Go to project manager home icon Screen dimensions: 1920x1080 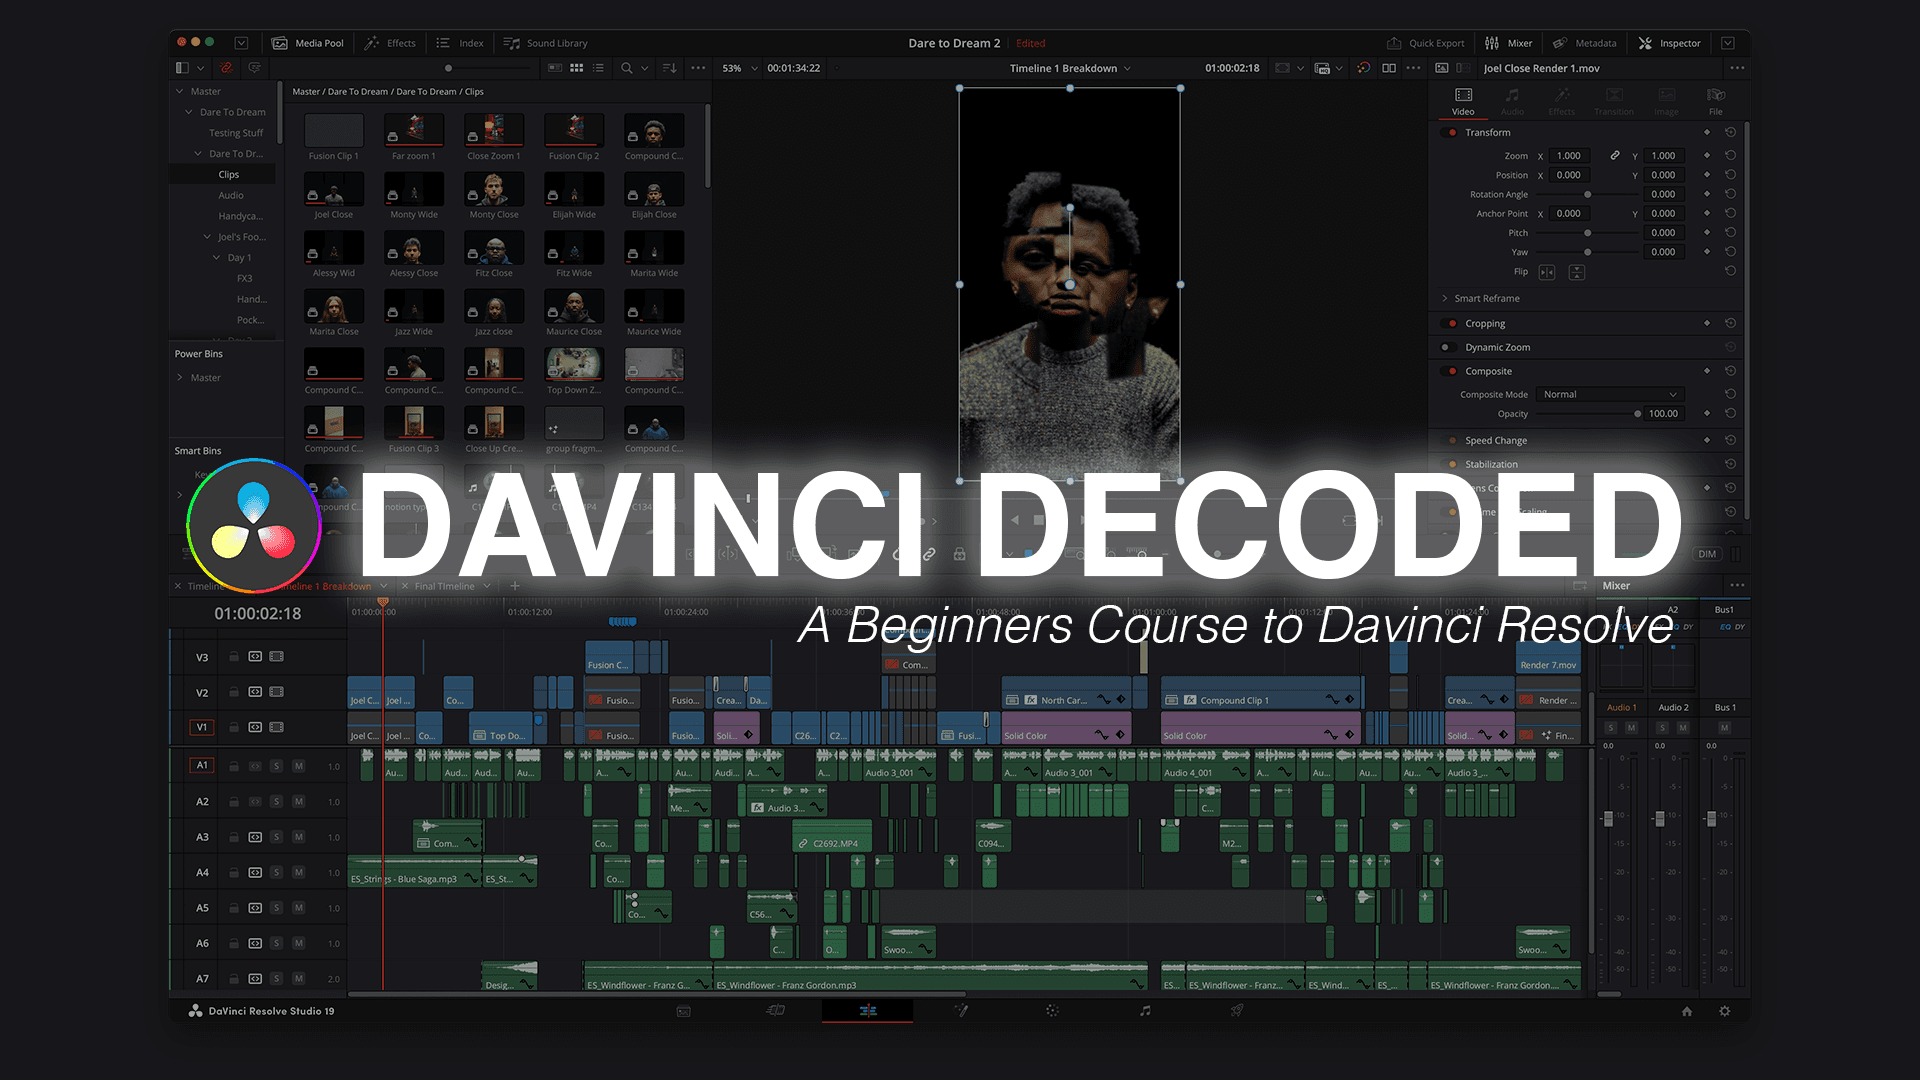(x=1687, y=1011)
